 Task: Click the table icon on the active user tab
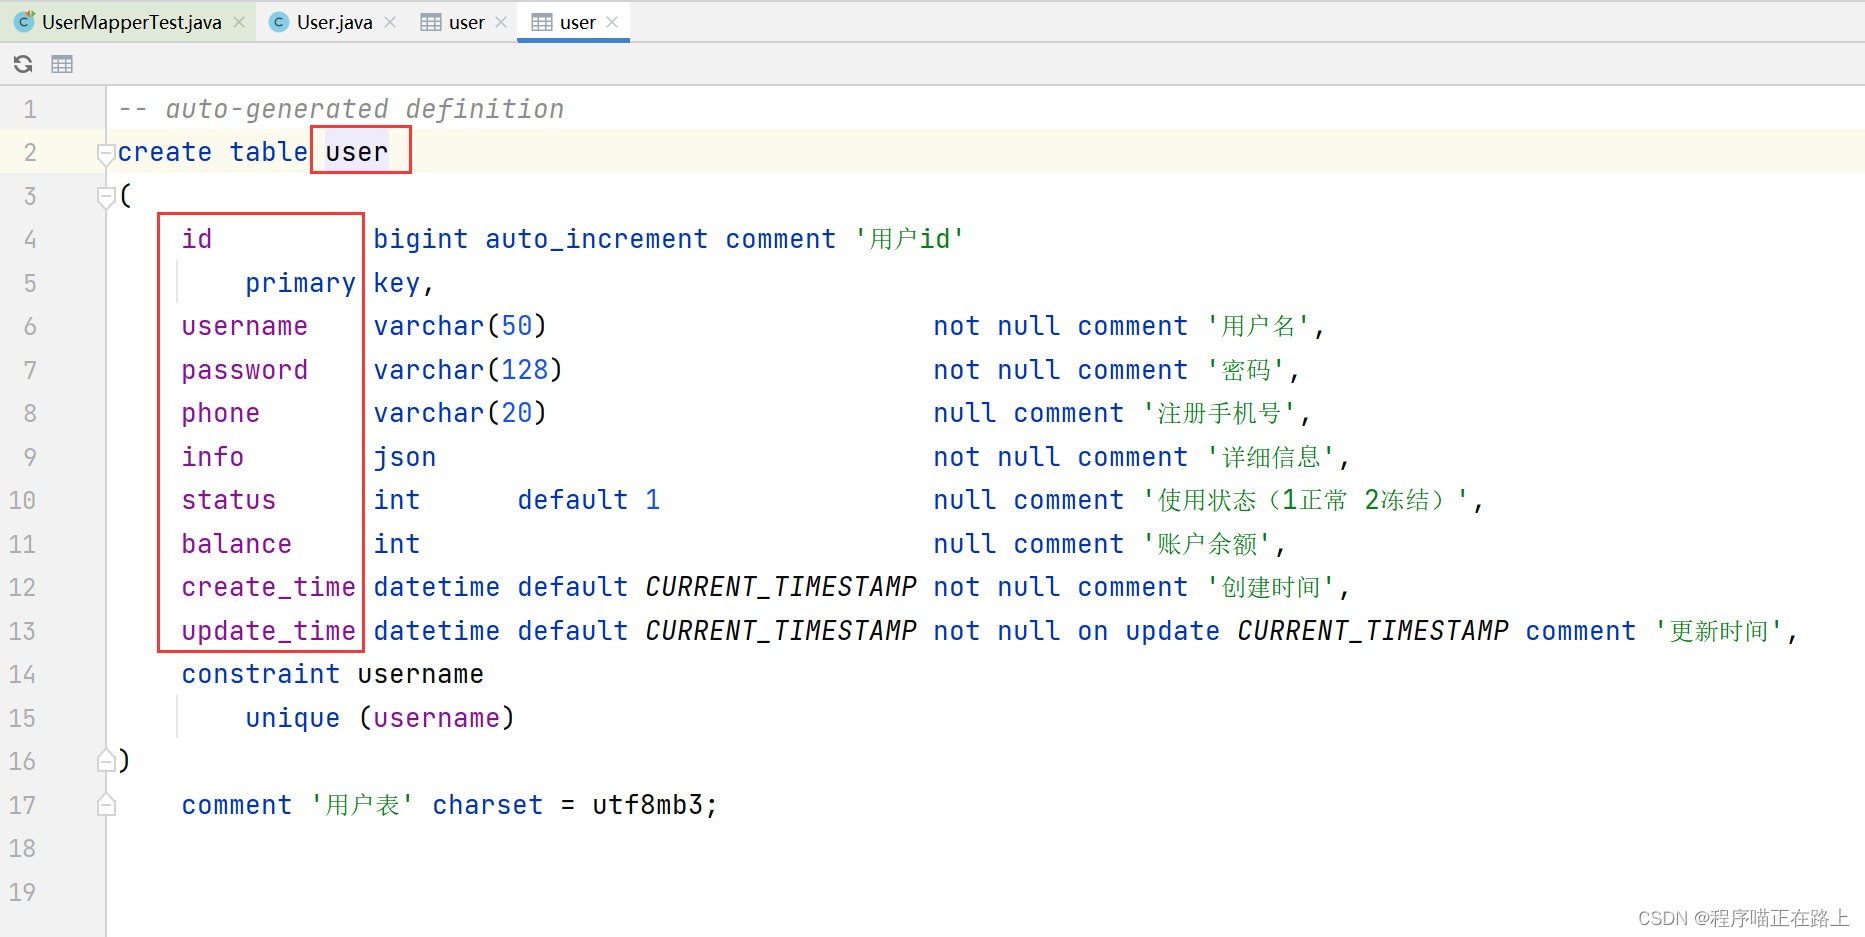tap(541, 22)
